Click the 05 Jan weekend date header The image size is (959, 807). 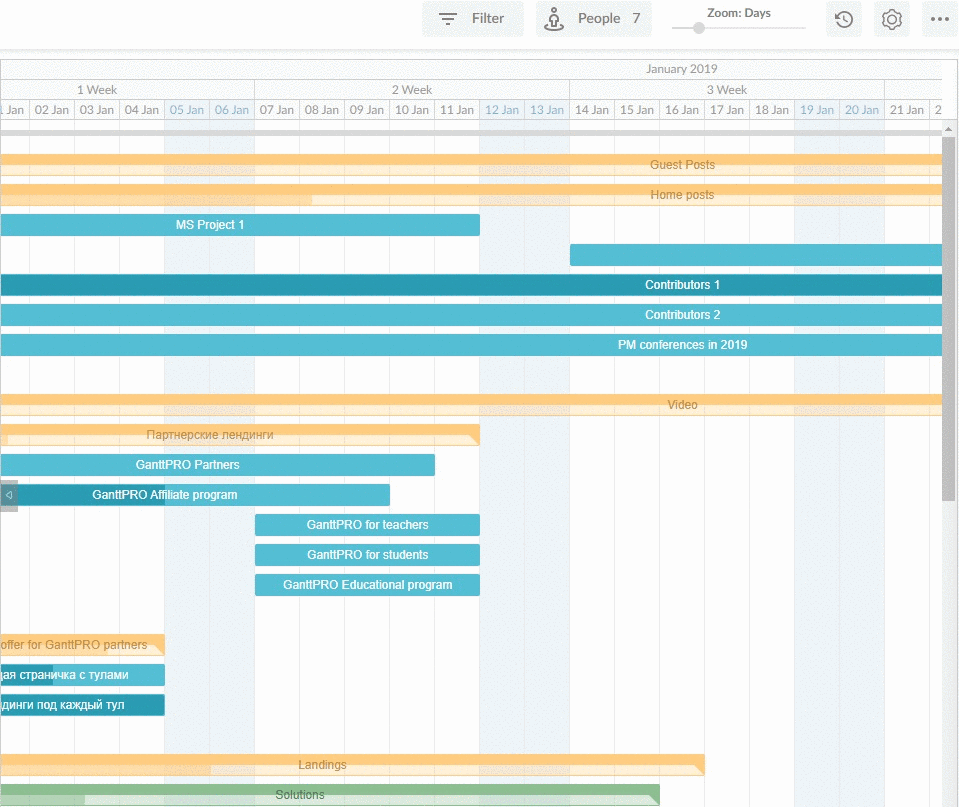tap(187, 110)
